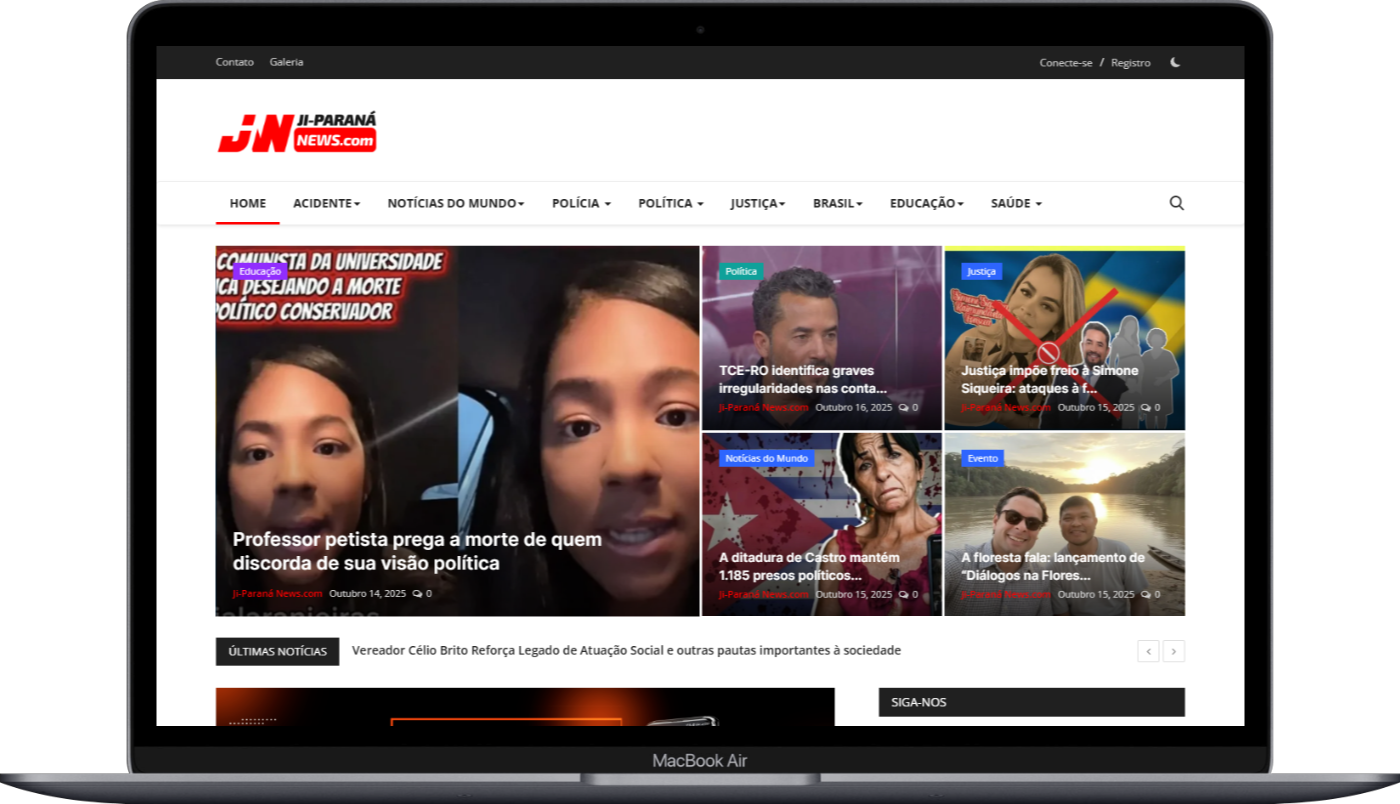
Task: Click the left arrow on the news ticker
Action: coord(1148,651)
